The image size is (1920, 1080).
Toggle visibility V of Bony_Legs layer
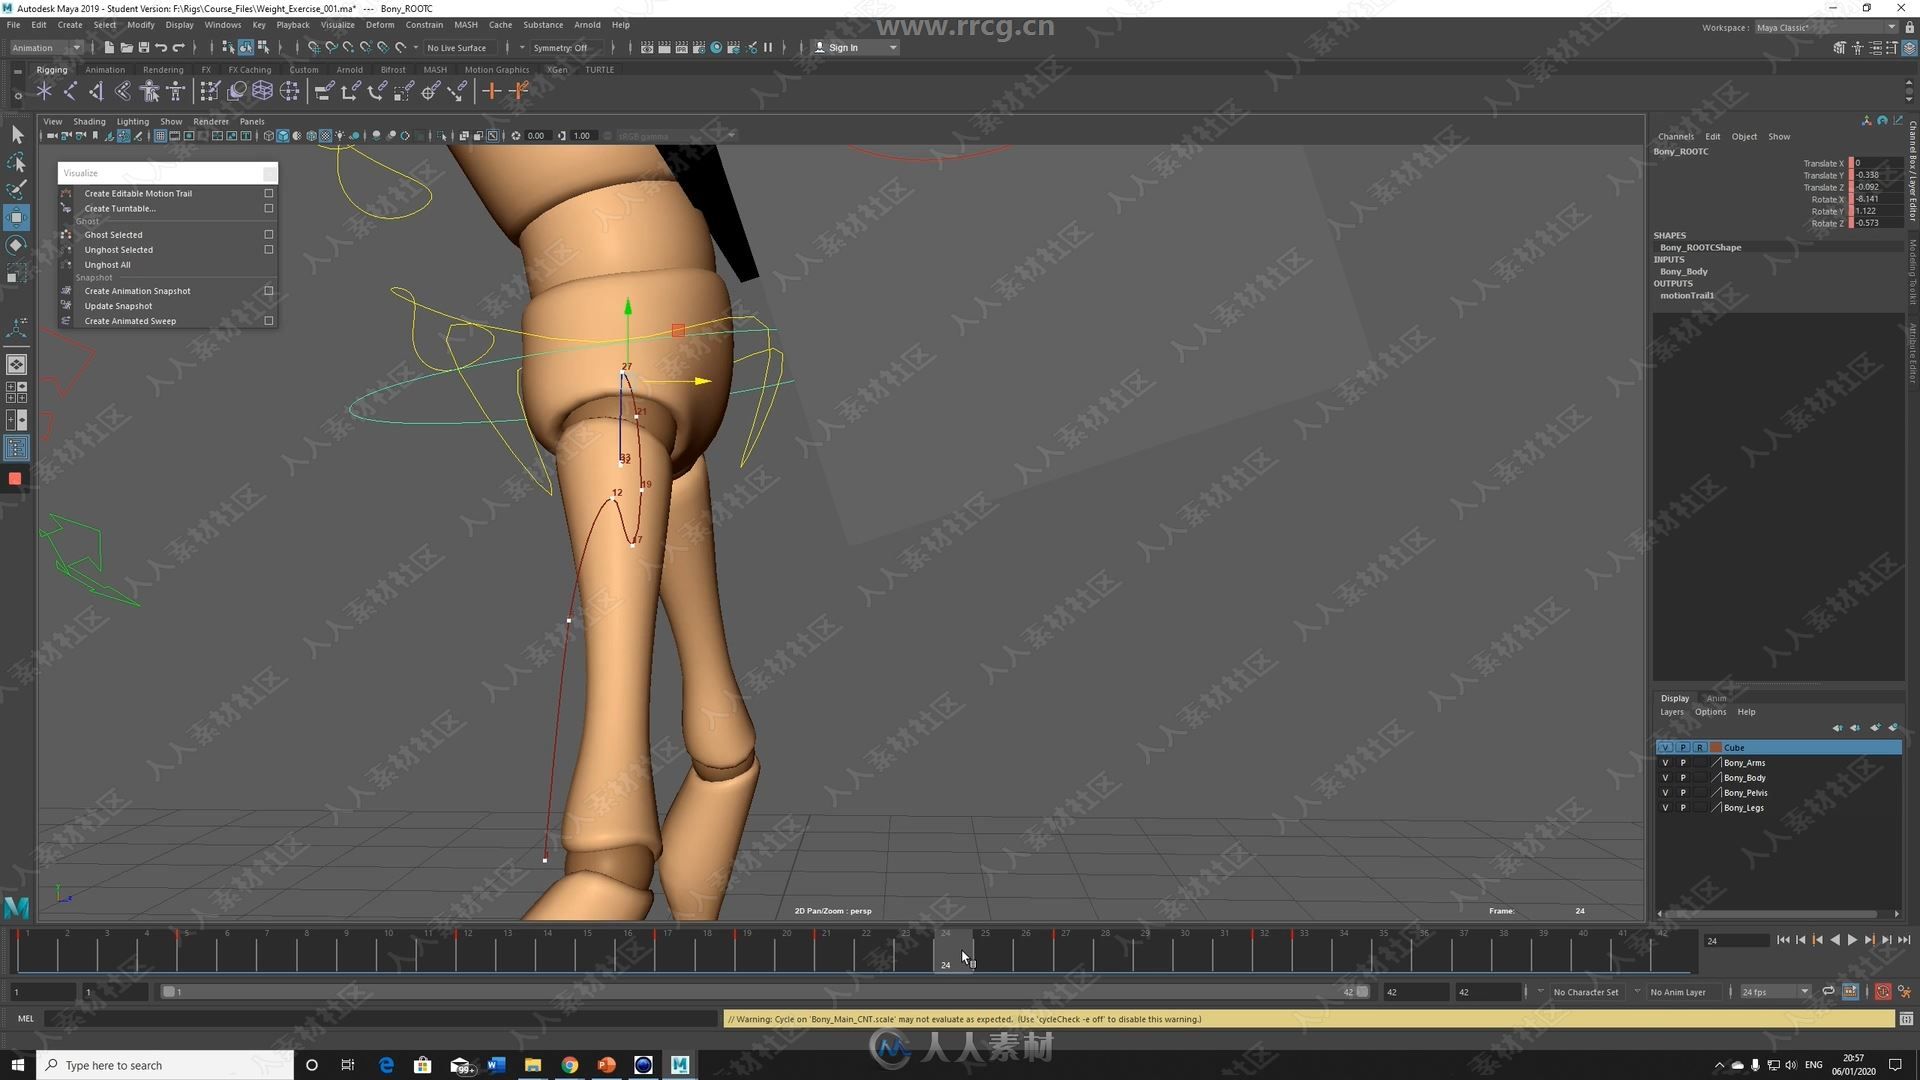point(1665,807)
